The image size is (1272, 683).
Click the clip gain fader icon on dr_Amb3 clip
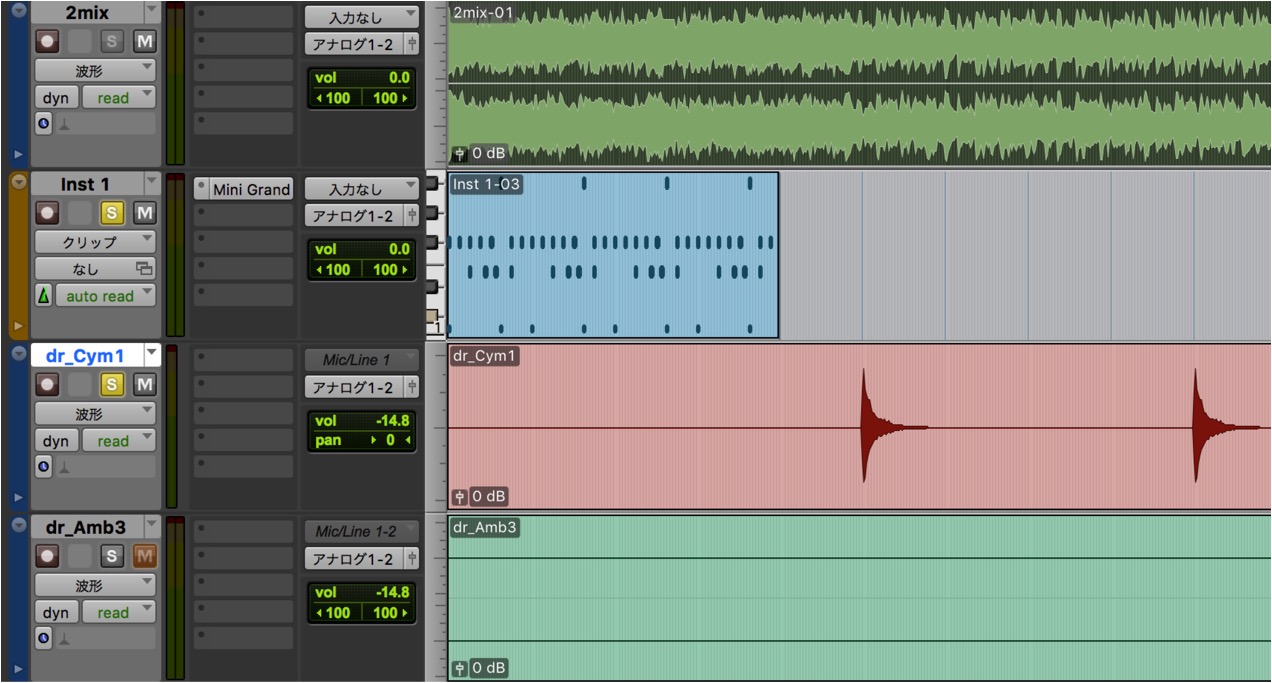pos(460,668)
